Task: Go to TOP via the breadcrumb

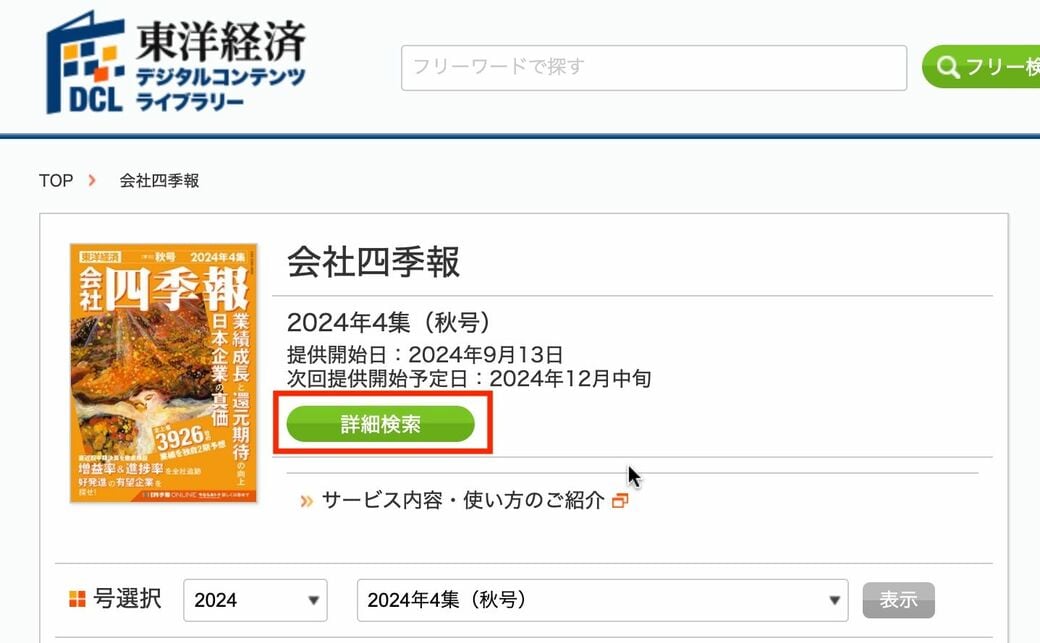Action: click(x=55, y=180)
